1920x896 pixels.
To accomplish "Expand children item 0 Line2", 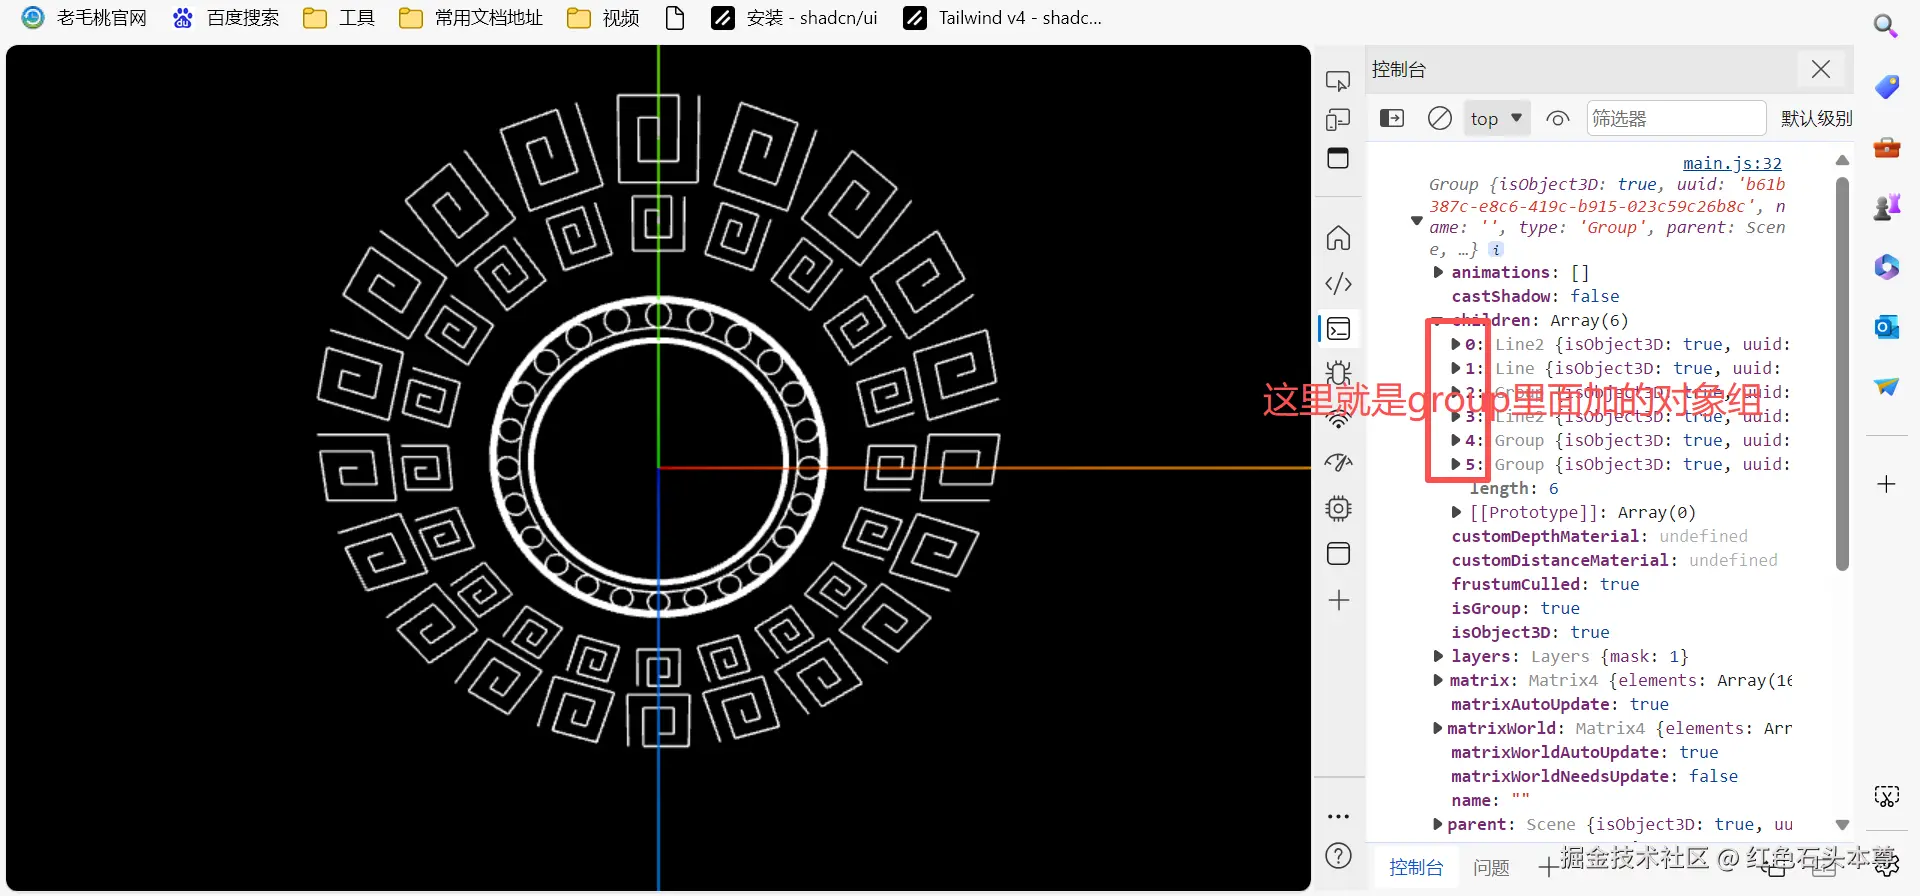I will [1456, 344].
